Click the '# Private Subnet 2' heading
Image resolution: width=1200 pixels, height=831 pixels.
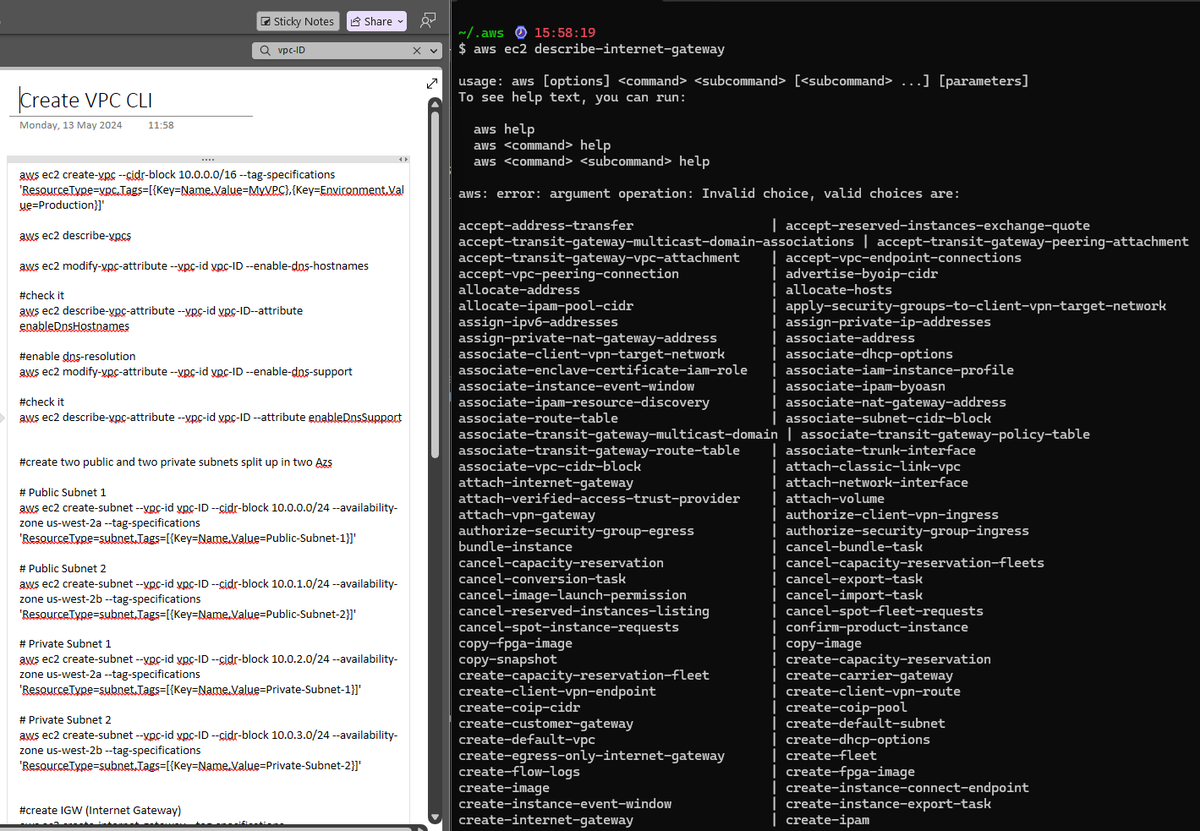pyautogui.click(x=65, y=720)
